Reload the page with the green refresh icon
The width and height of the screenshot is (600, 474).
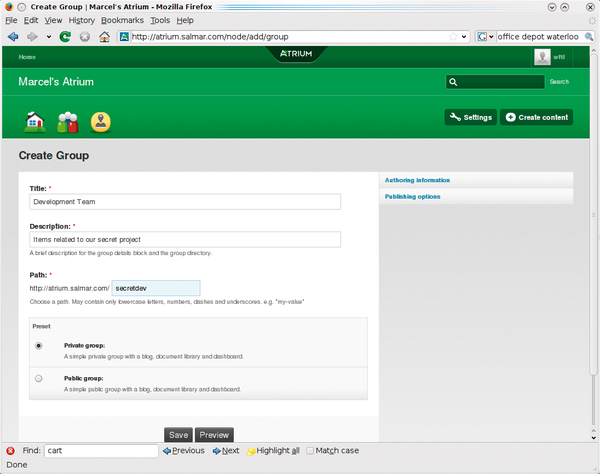65,37
